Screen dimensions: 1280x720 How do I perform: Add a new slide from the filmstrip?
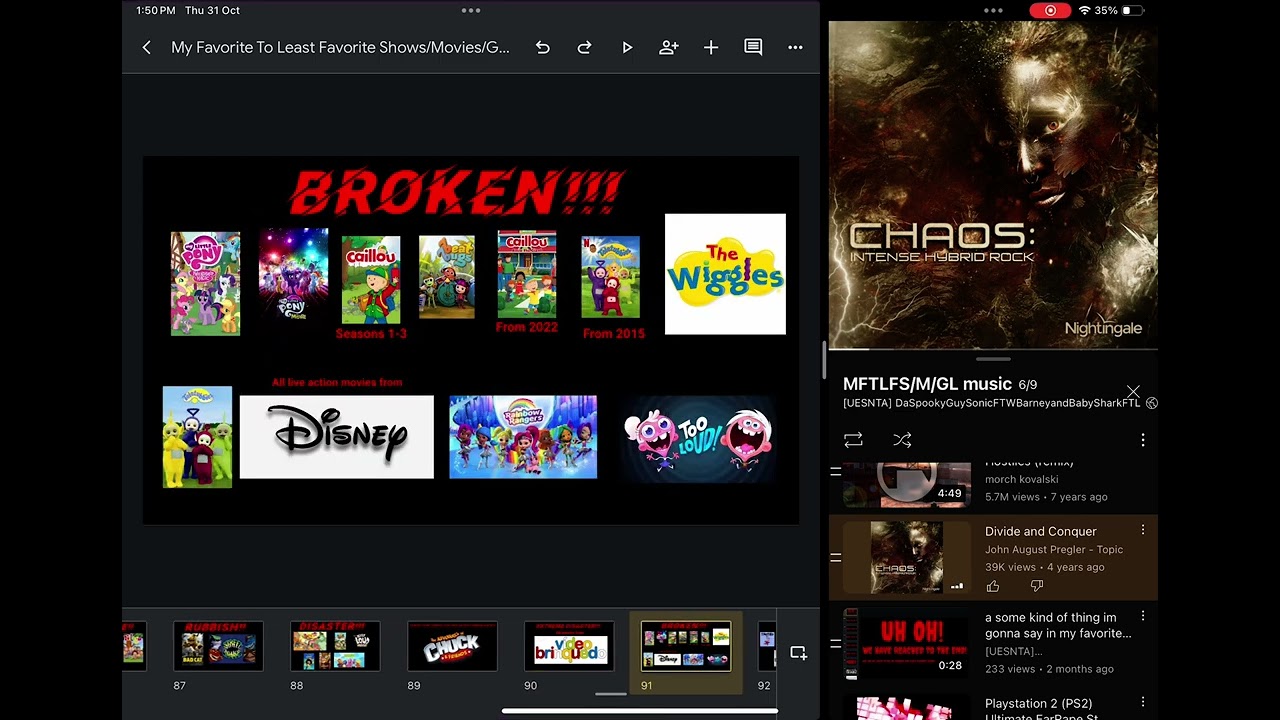coord(798,653)
